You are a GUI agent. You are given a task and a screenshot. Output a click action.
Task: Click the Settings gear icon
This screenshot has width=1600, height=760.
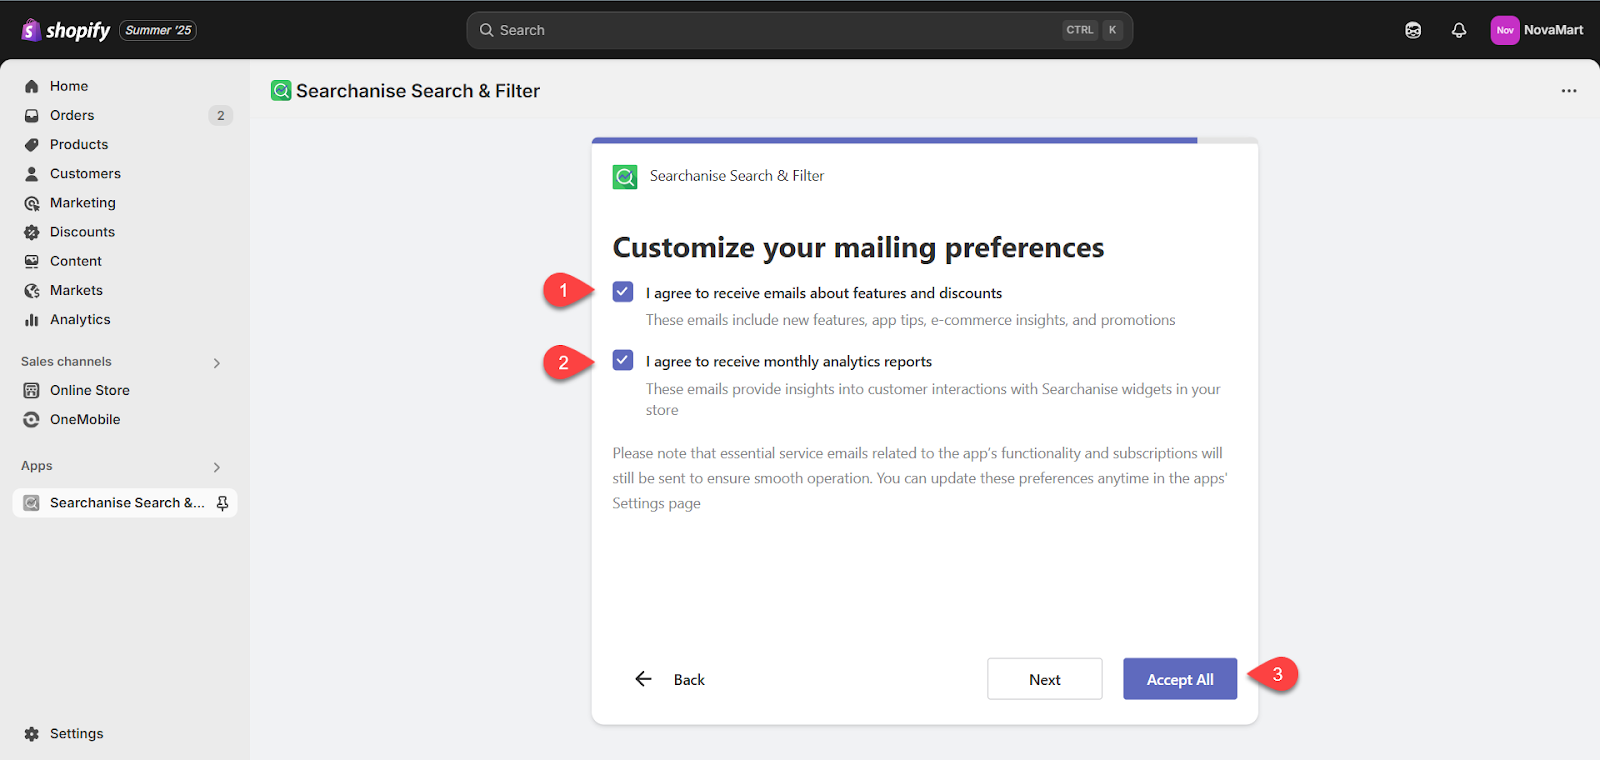[x=32, y=734]
